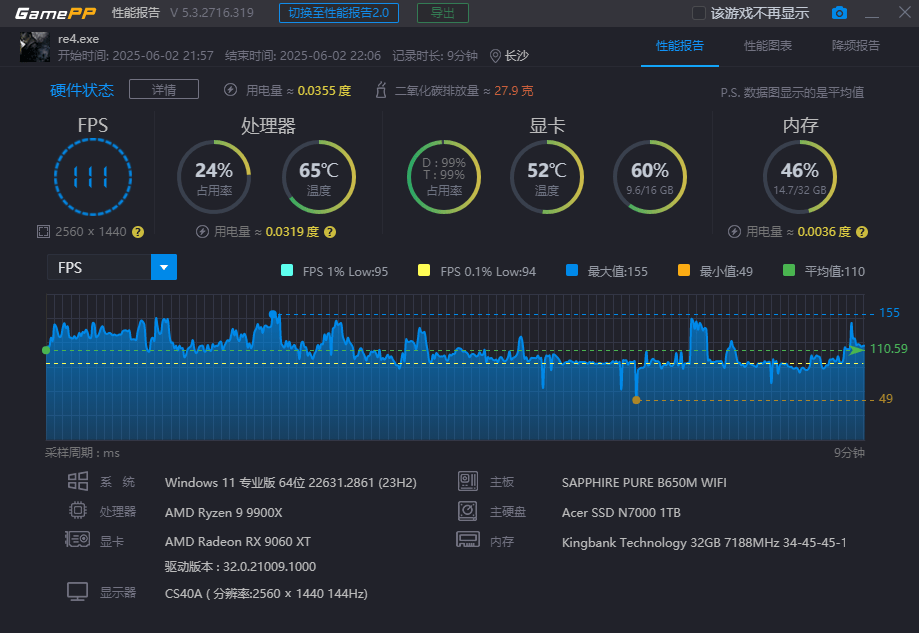
Task: Click the green average start marker on chart
Action: 46,350
